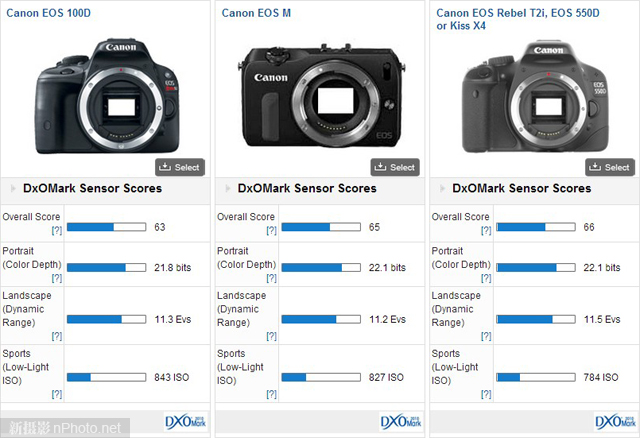Click DxOMark Sensor Scores heading for Rebel T2i
Screen dimensions: 640x438
[x=522, y=188]
